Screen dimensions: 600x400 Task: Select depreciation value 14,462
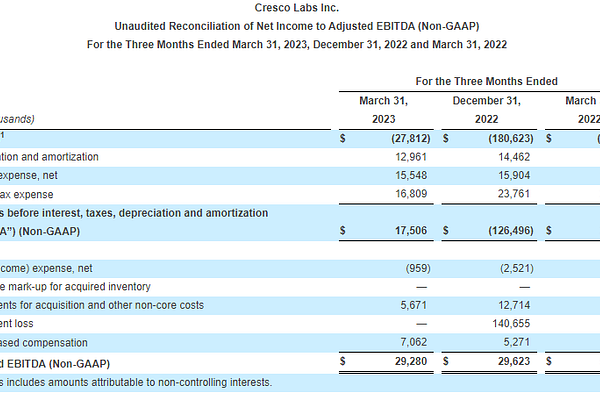point(514,157)
